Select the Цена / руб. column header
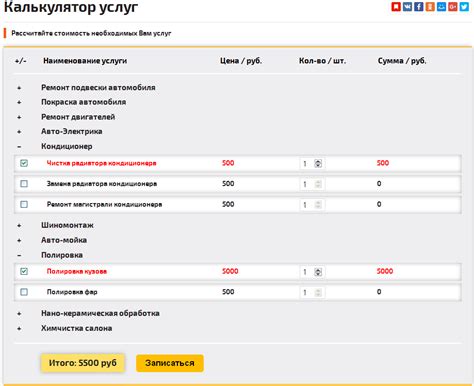Screen dimensions: 474x386 (241, 61)
